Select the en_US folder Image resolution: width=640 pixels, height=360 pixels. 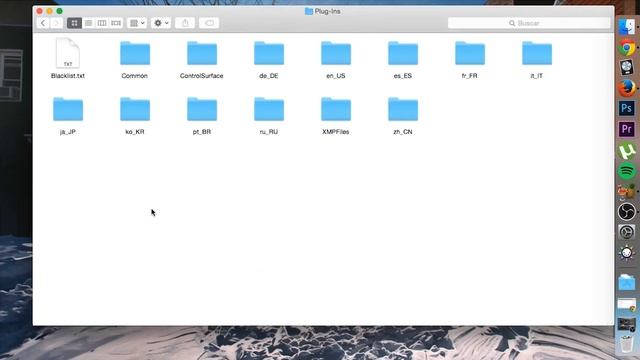(336, 53)
